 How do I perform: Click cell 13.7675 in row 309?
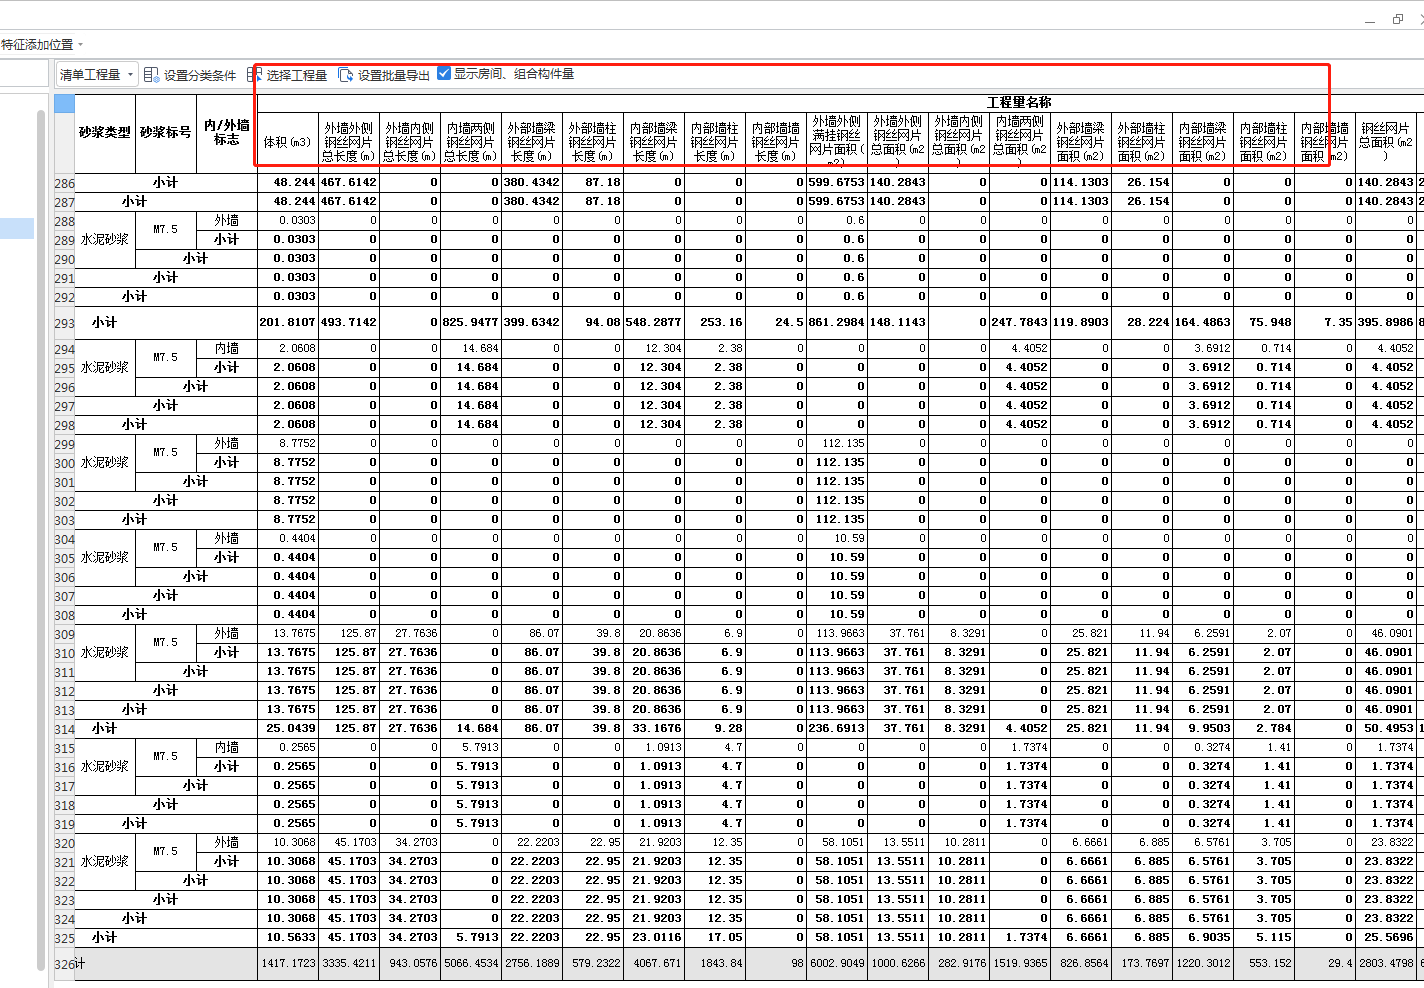[x=288, y=634]
